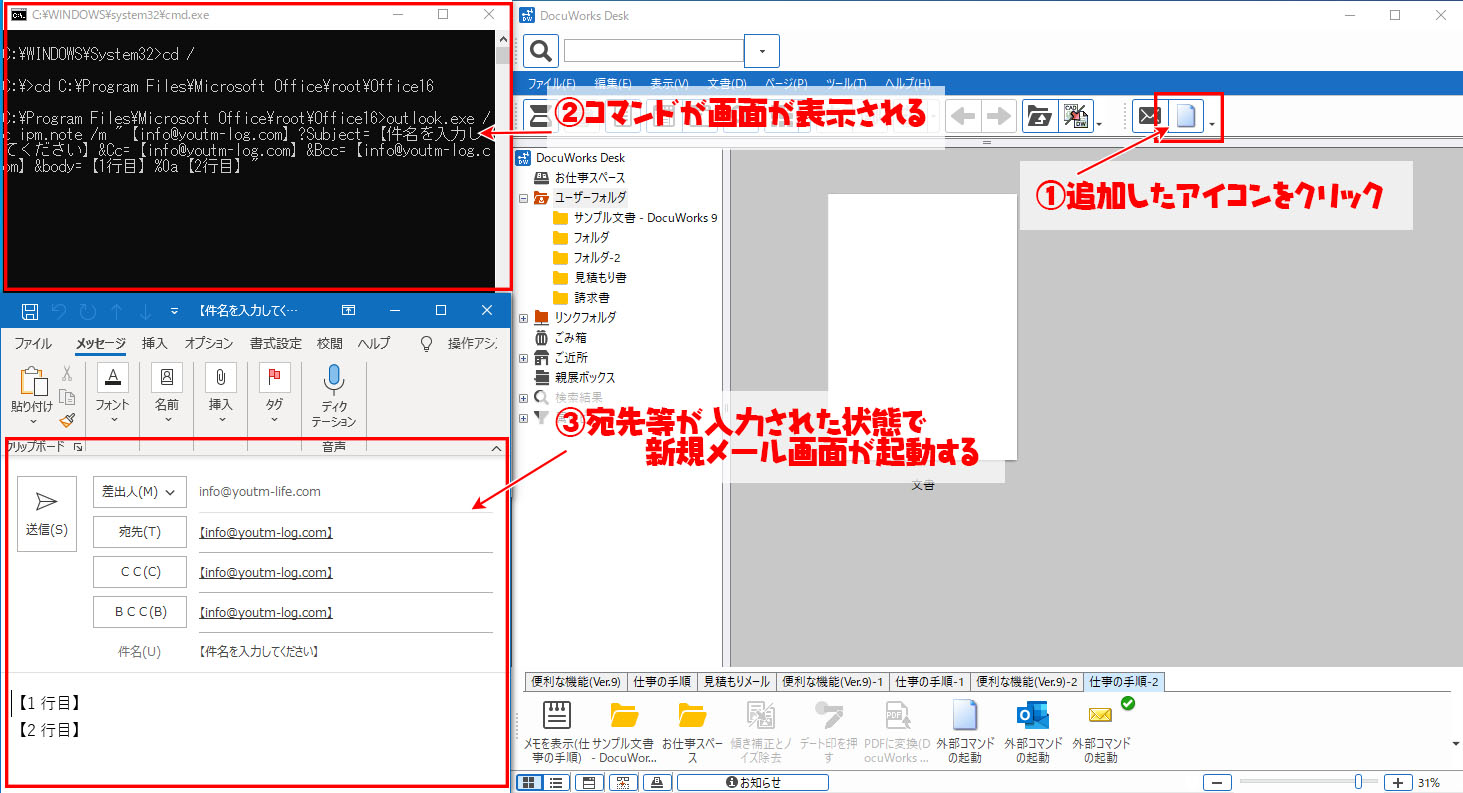Select 親展ボックス in the tree
Image resolution: width=1463 pixels, height=793 pixels.
[x=585, y=377]
